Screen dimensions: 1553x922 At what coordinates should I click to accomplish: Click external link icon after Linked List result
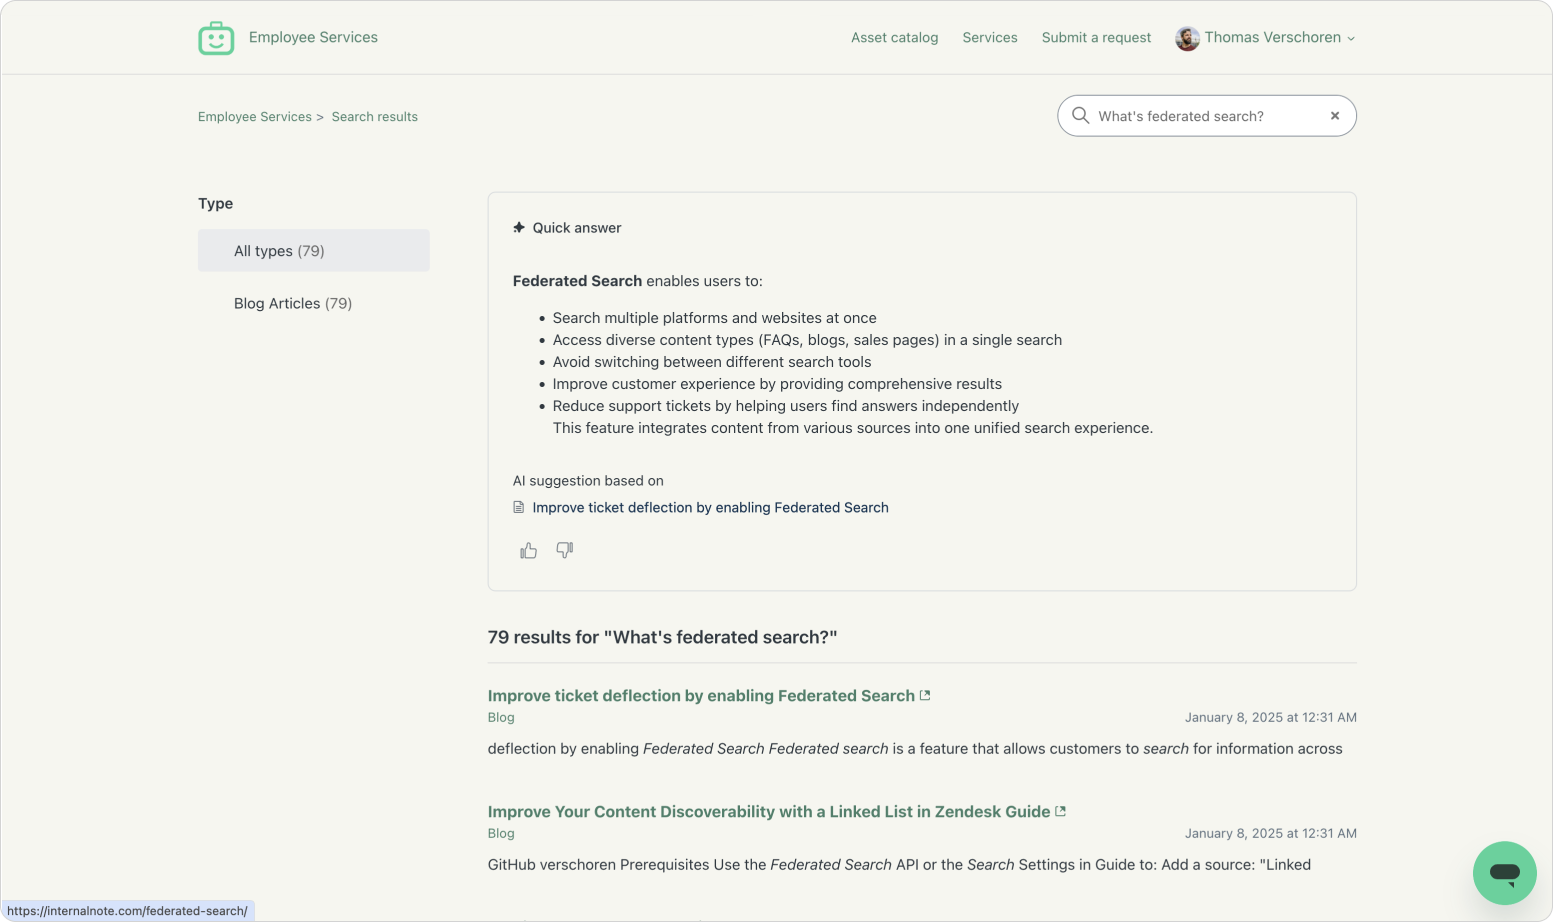1061,811
